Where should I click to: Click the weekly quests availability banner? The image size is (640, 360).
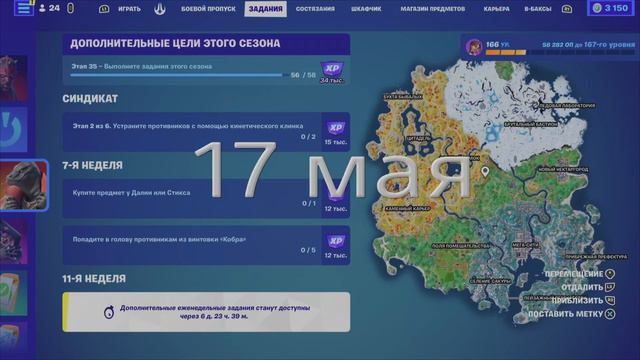(206, 312)
